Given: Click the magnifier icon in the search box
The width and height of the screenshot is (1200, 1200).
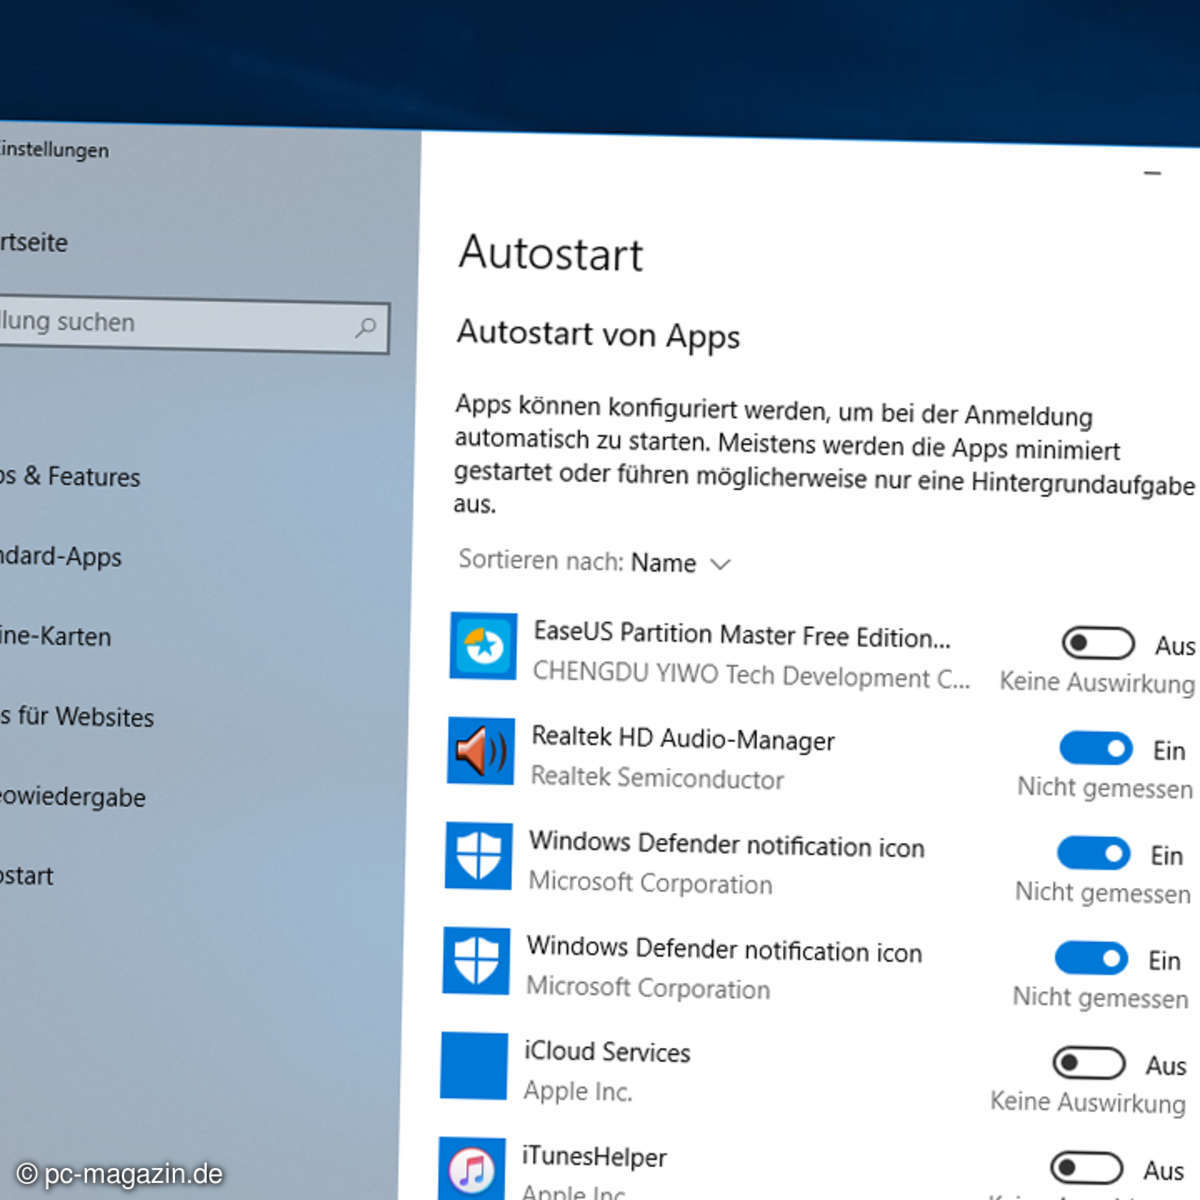Looking at the screenshot, I should click(367, 328).
